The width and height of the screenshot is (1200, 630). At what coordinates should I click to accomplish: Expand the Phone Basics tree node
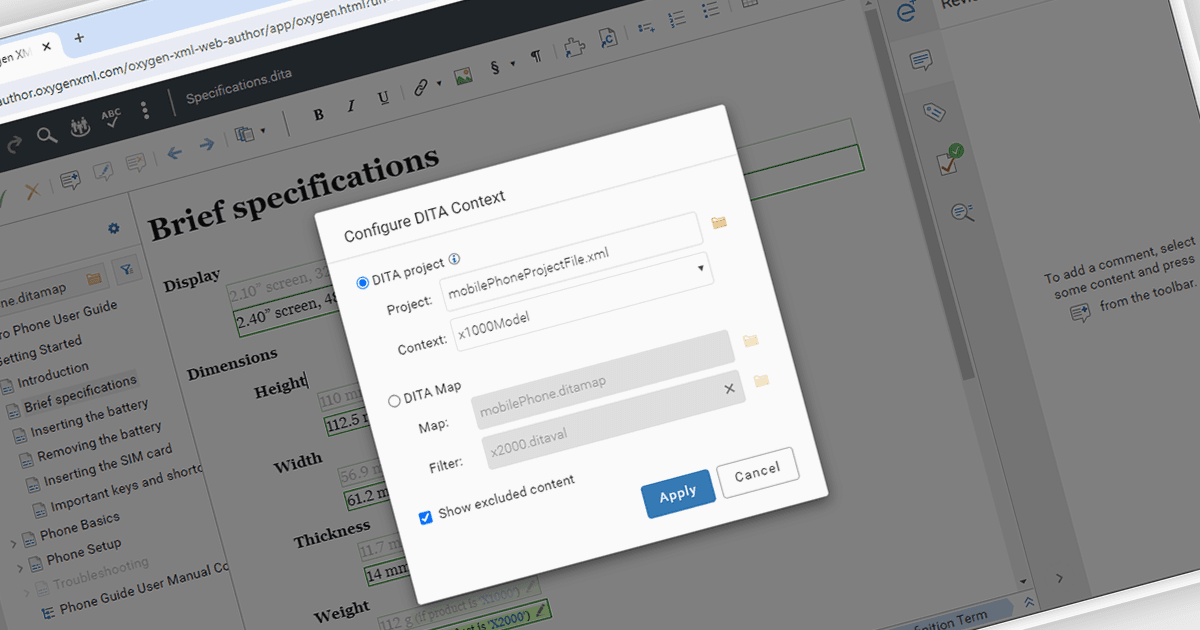click(12, 545)
